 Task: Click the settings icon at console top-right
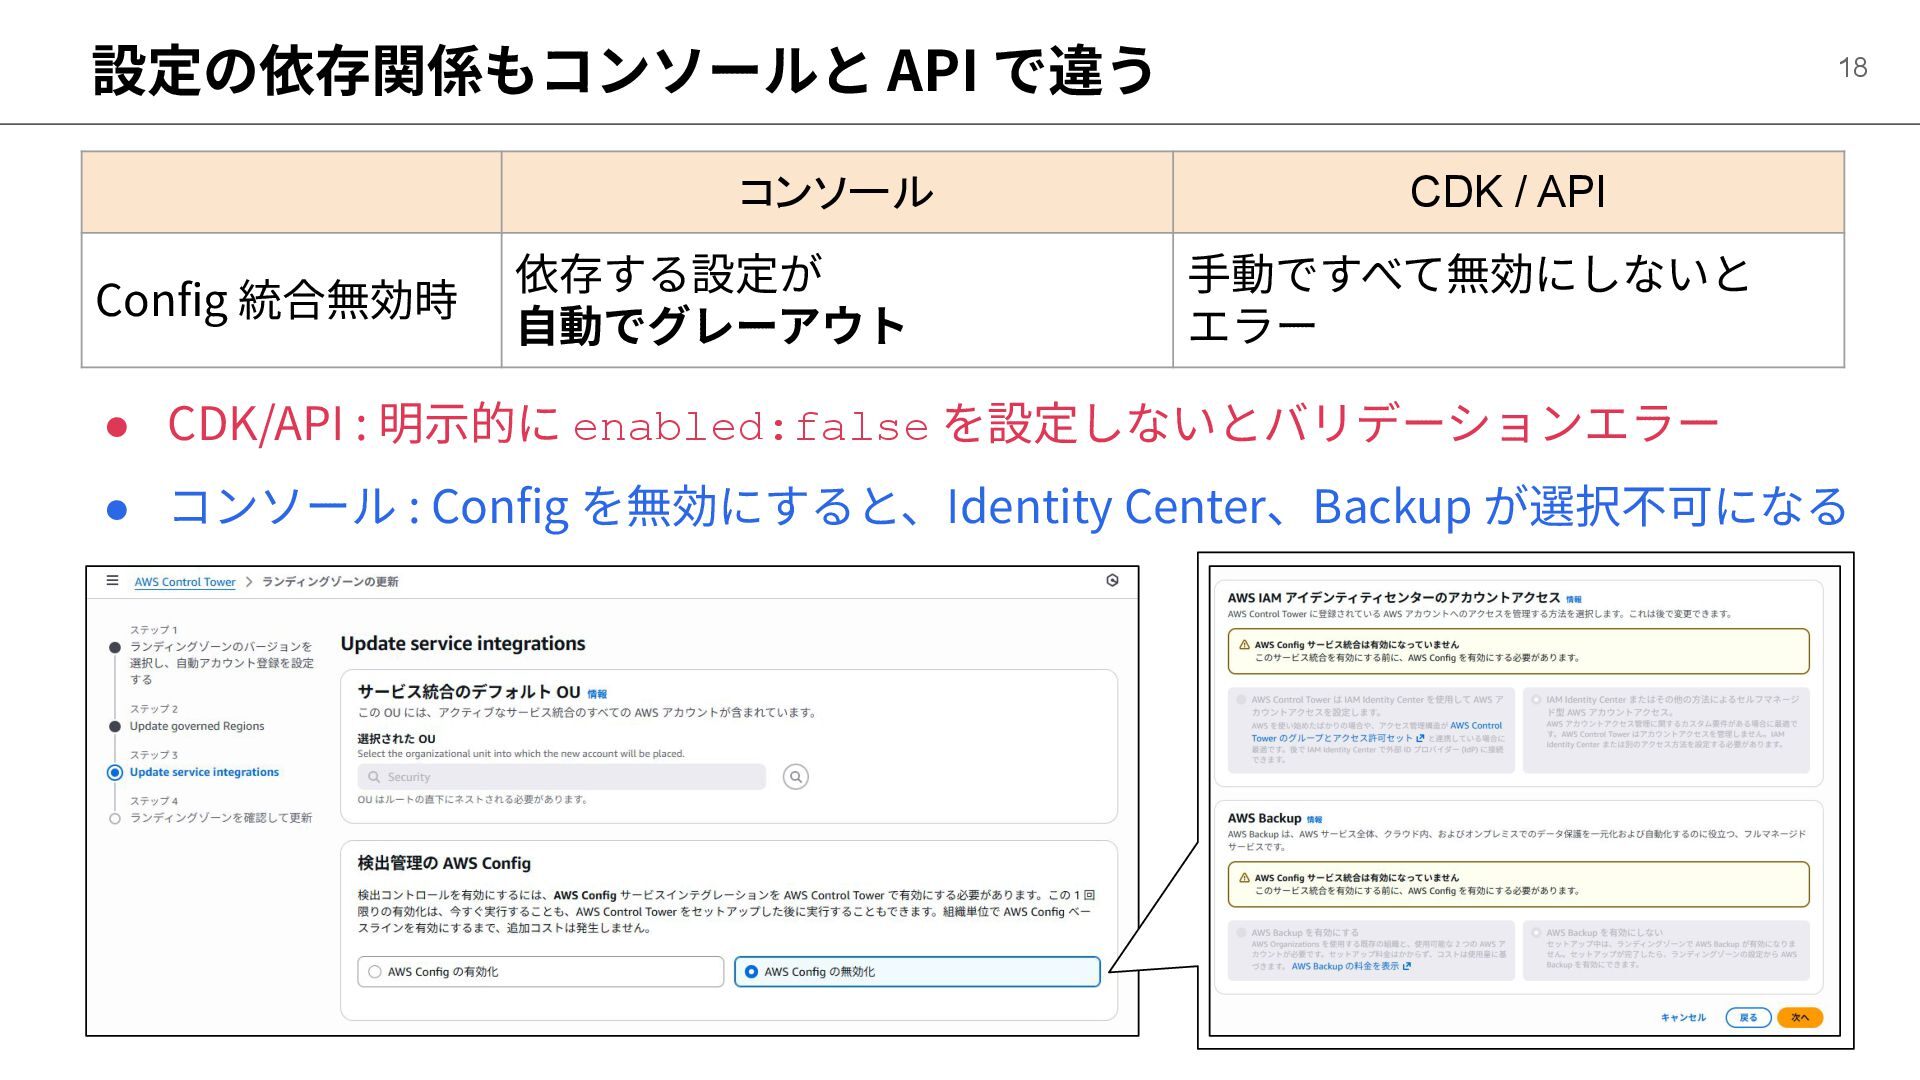click(x=1112, y=580)
